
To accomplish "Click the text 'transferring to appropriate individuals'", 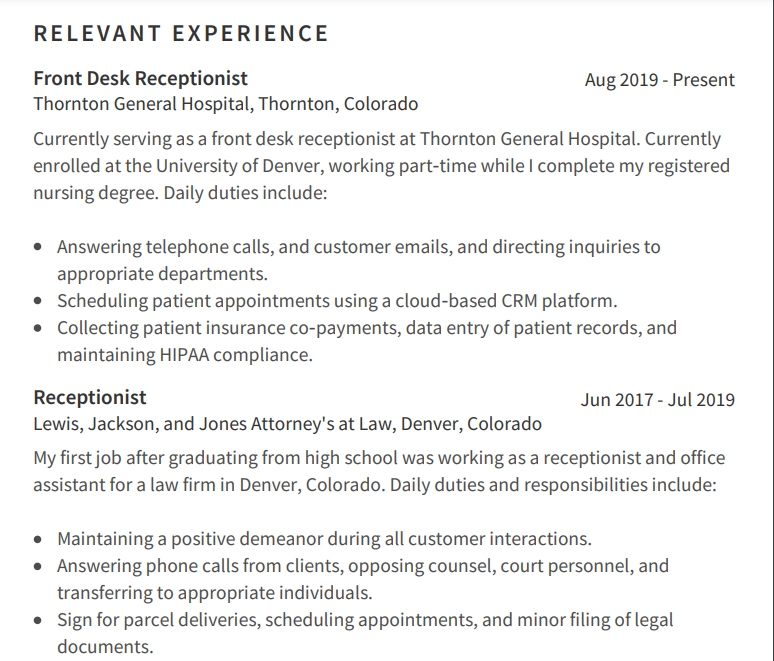I will tap(215, 593).
